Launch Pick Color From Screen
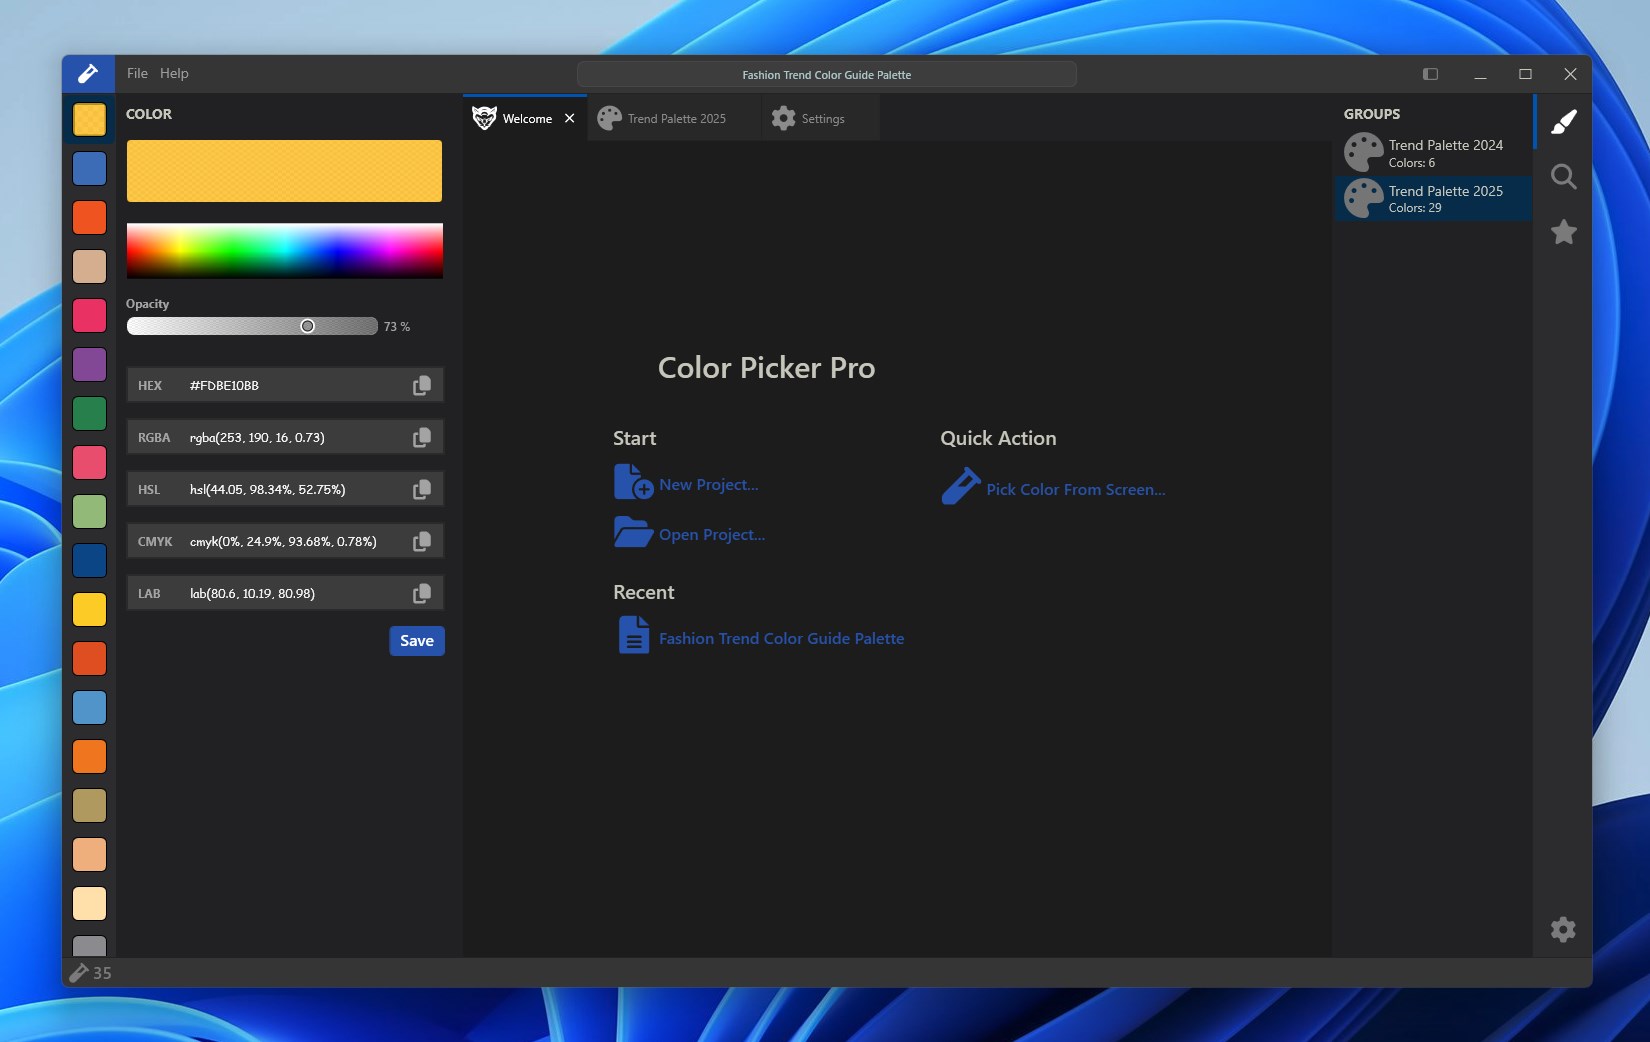This screenshot has height=1042, width=1650. pos(1076,490)
